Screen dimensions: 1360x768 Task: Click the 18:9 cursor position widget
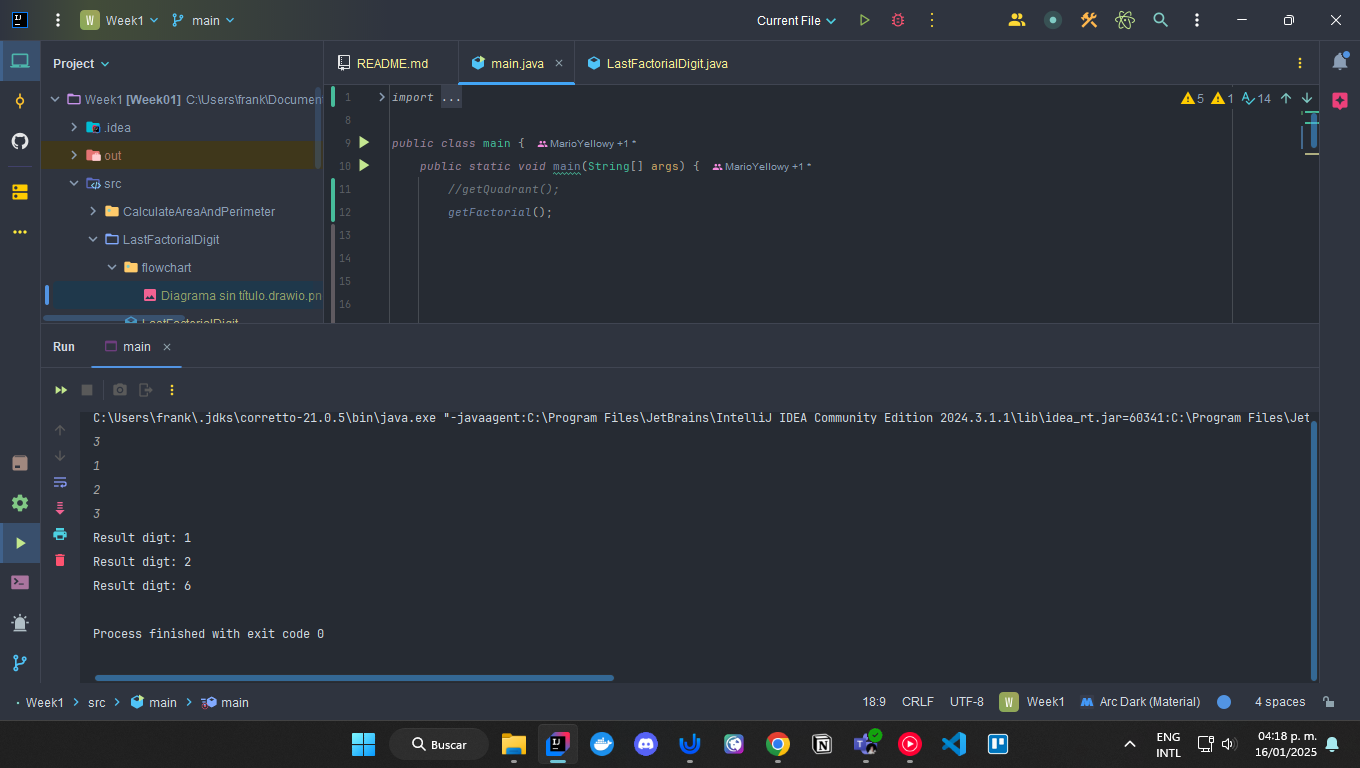[874, 702]
